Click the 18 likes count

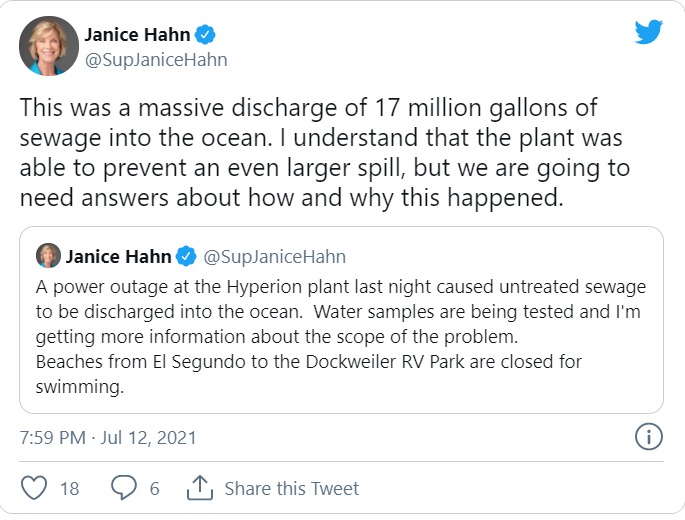point(69,489)
